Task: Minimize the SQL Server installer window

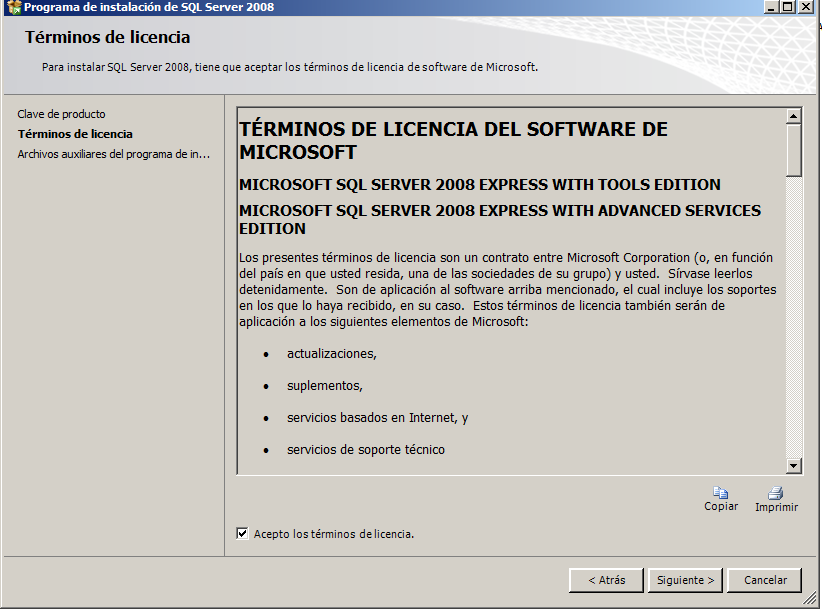Action: (773, 8)
